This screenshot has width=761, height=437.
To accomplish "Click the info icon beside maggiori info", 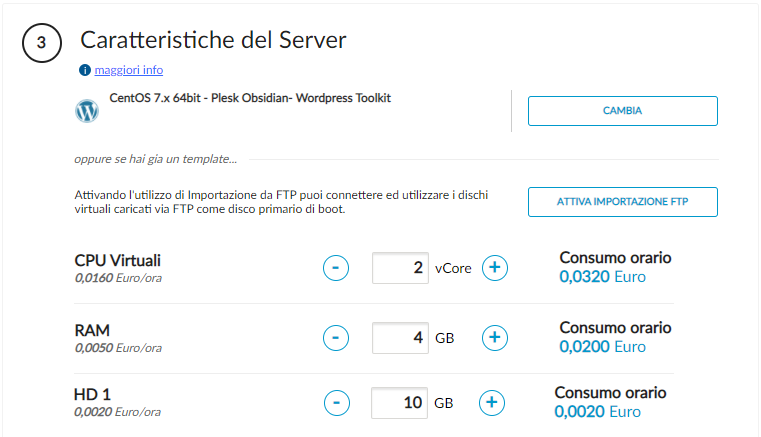I will [85, 71].
